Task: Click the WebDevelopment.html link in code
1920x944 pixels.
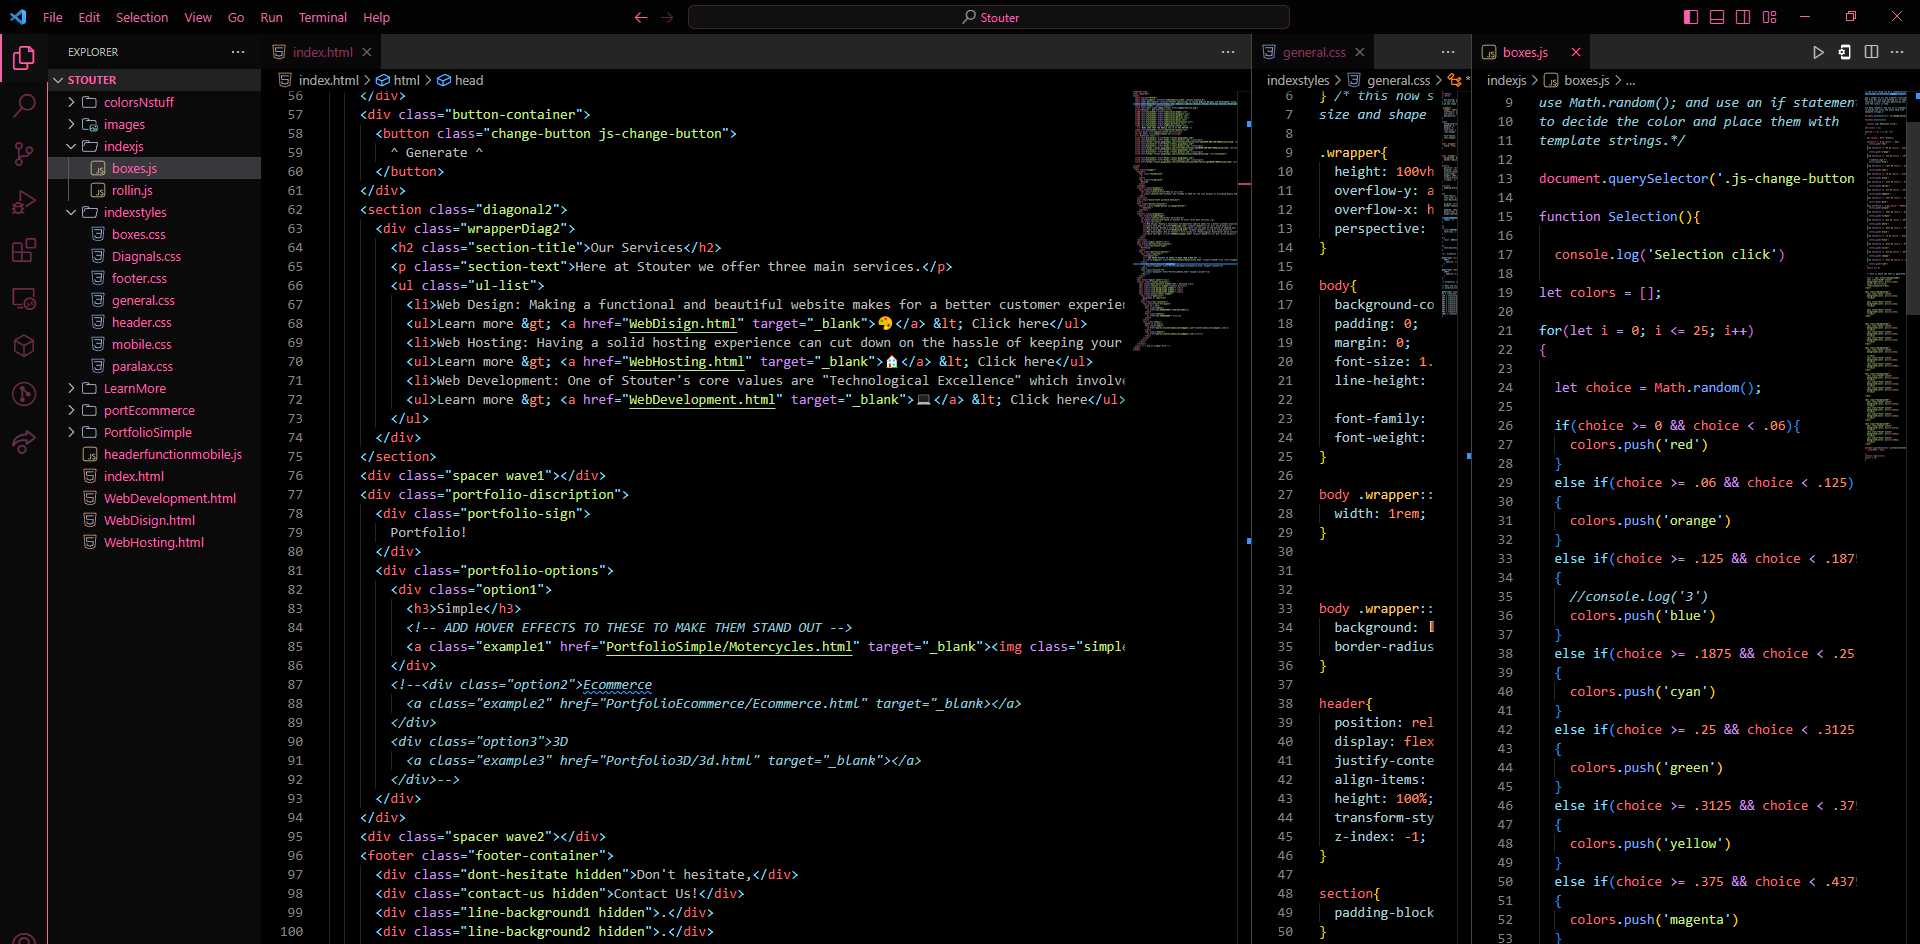Action: pos(701,399)
